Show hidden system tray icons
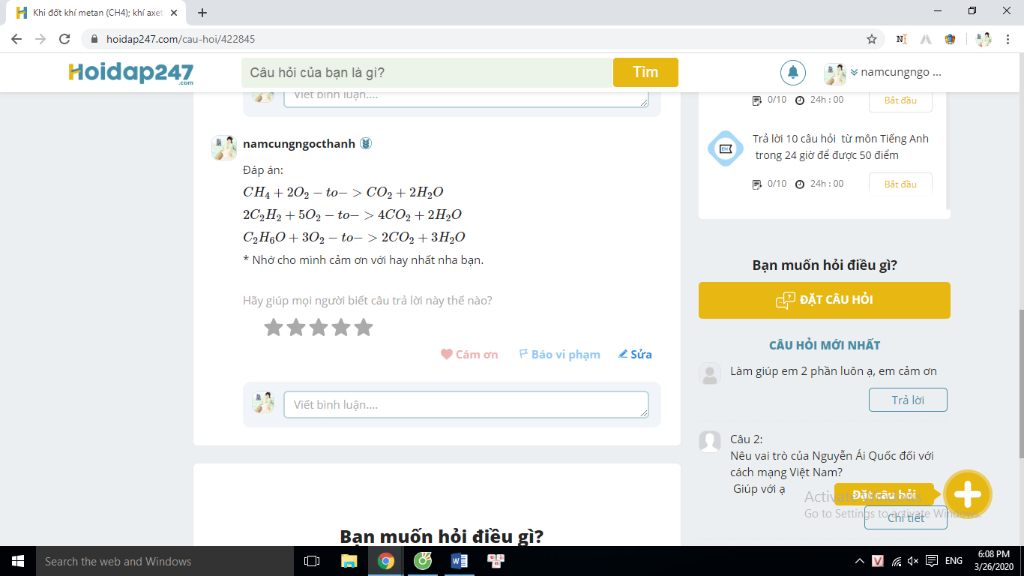Image resolution: width=1024 pixels, height=576 pixels. tap(859, 561)
